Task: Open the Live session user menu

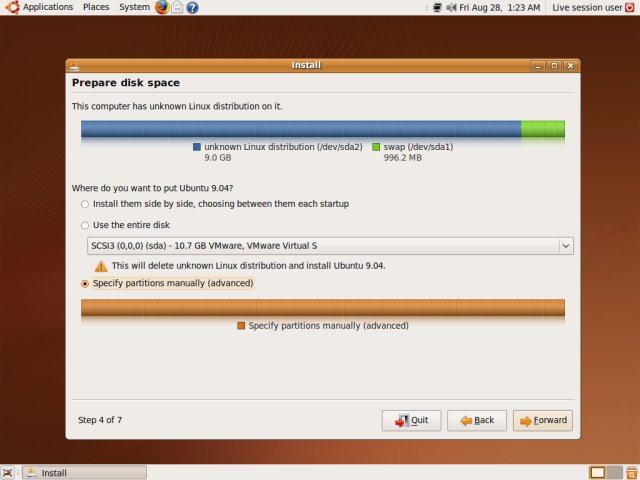Action: pos(587,7)
